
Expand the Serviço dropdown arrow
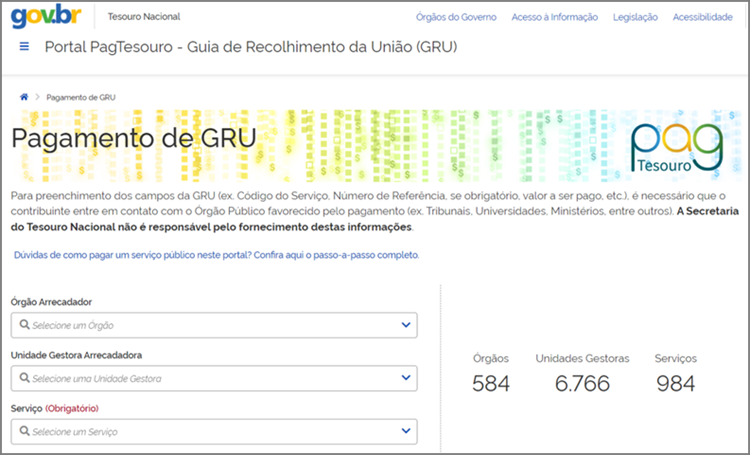(x=405, y=432)
